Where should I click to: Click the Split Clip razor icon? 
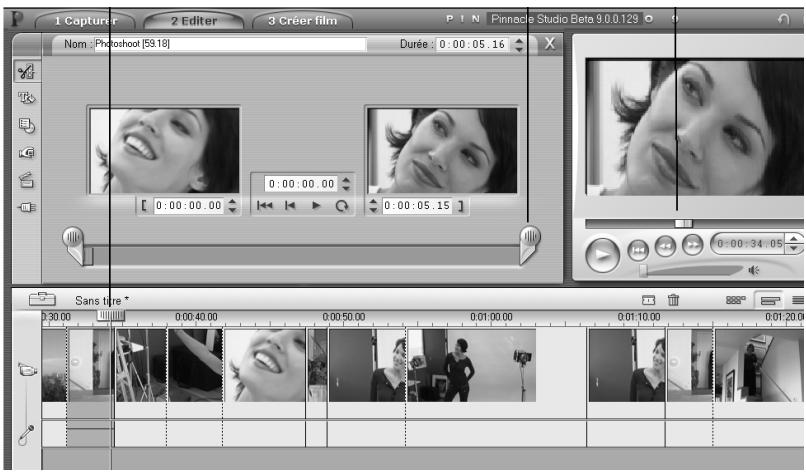click(x=649, y=300)
